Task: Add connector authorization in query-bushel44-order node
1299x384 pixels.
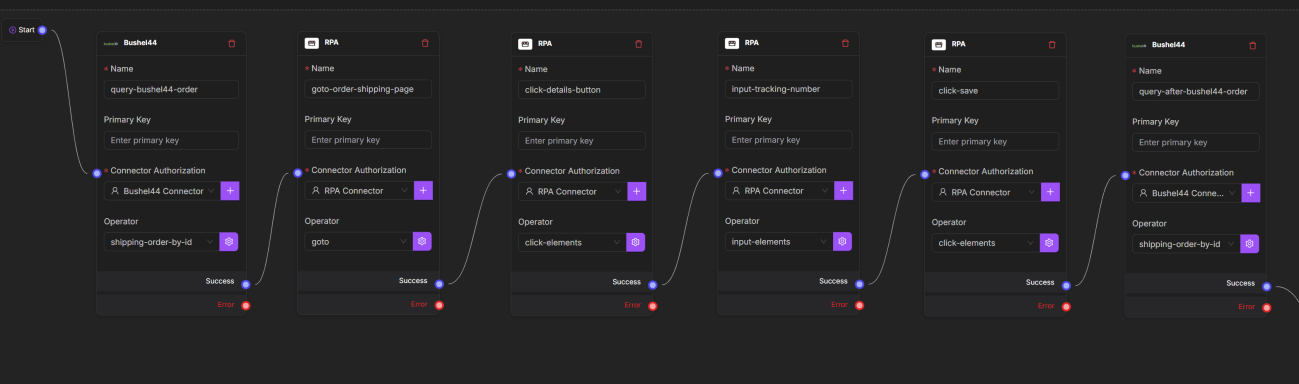Action: tap(230, 191)
